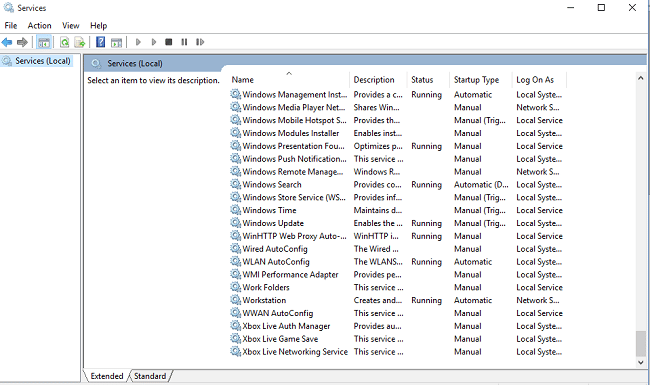Image resolution: width=650 pixels, height=385 pixels.
Task: Click the gear icon beside Windows Modules Installer
Action: (235, 133)
